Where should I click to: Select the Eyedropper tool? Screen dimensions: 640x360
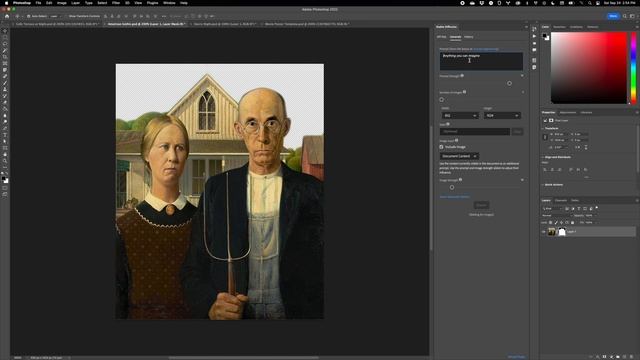[5, 70]
